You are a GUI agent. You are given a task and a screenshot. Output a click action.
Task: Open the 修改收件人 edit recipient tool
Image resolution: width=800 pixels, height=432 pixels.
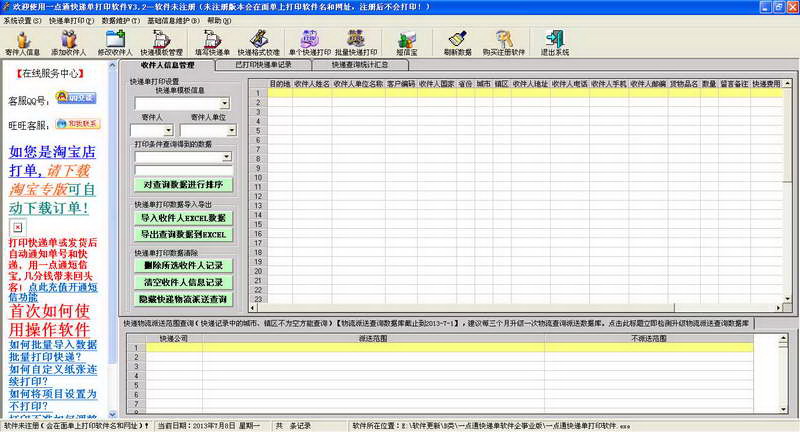(115, 43)
